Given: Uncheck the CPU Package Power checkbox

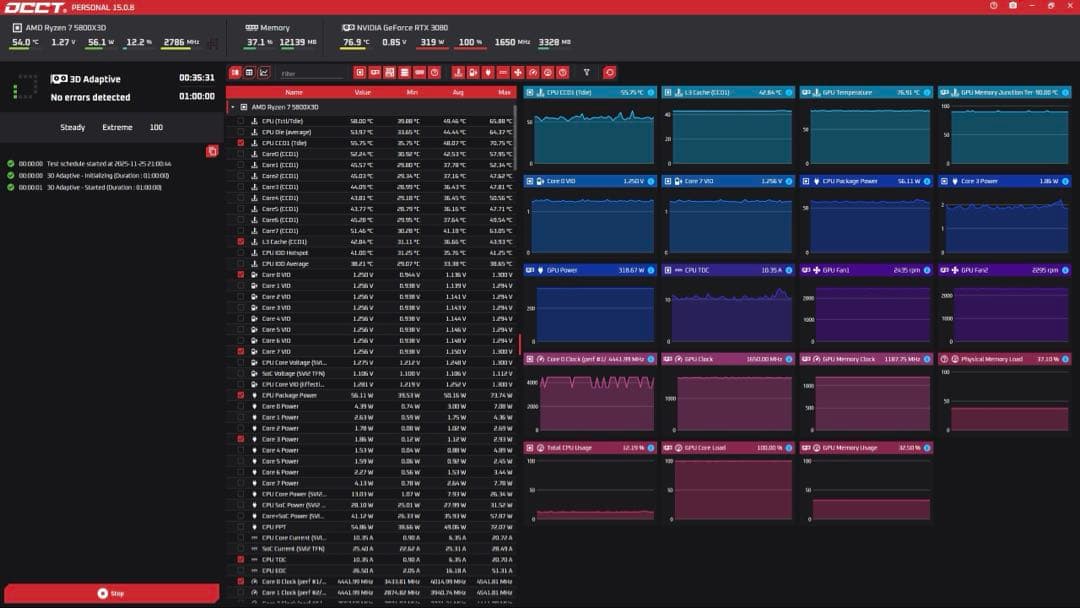Looking at the screenshot, I should coord(240,395).
